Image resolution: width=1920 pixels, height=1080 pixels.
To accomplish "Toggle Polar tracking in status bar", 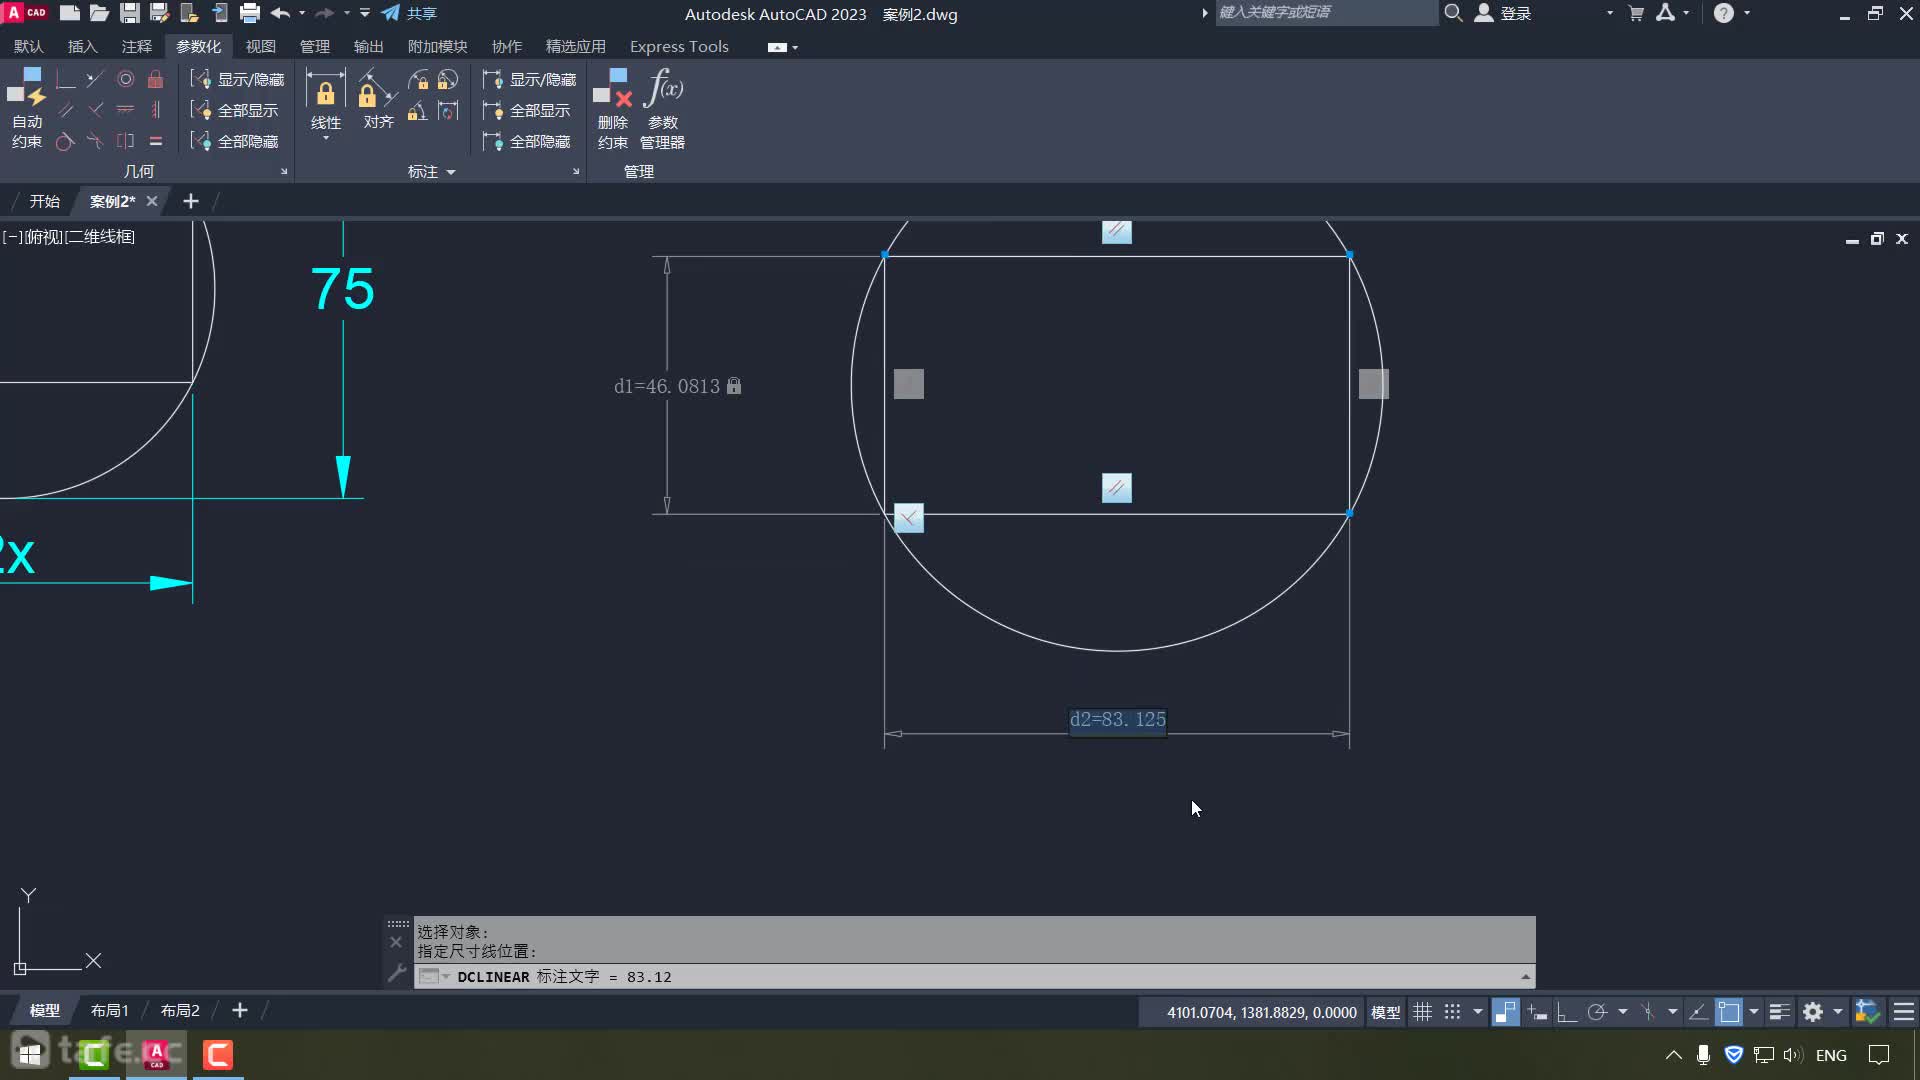I will pos(1597,1012).
